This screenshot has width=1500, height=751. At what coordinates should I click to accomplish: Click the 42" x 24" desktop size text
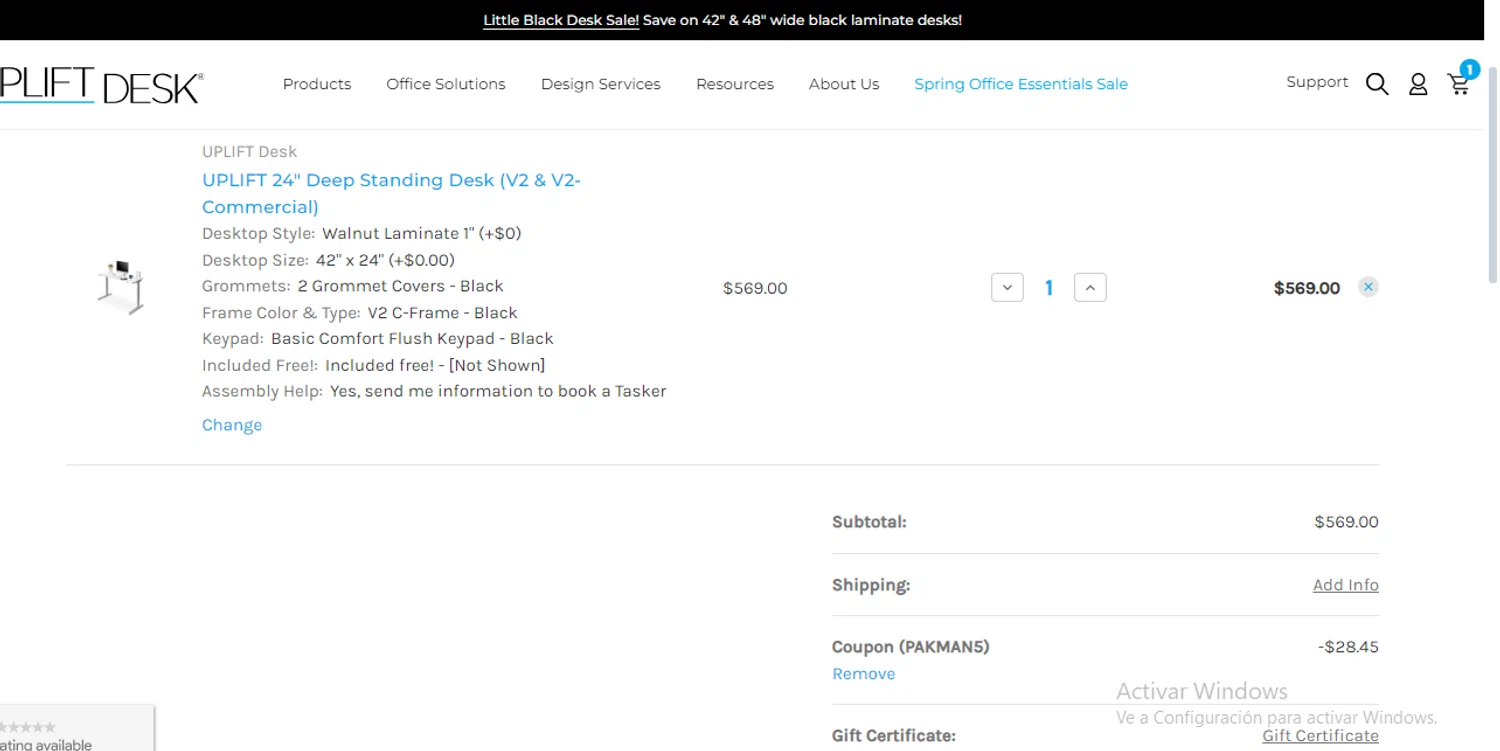[x=385, y=260]
